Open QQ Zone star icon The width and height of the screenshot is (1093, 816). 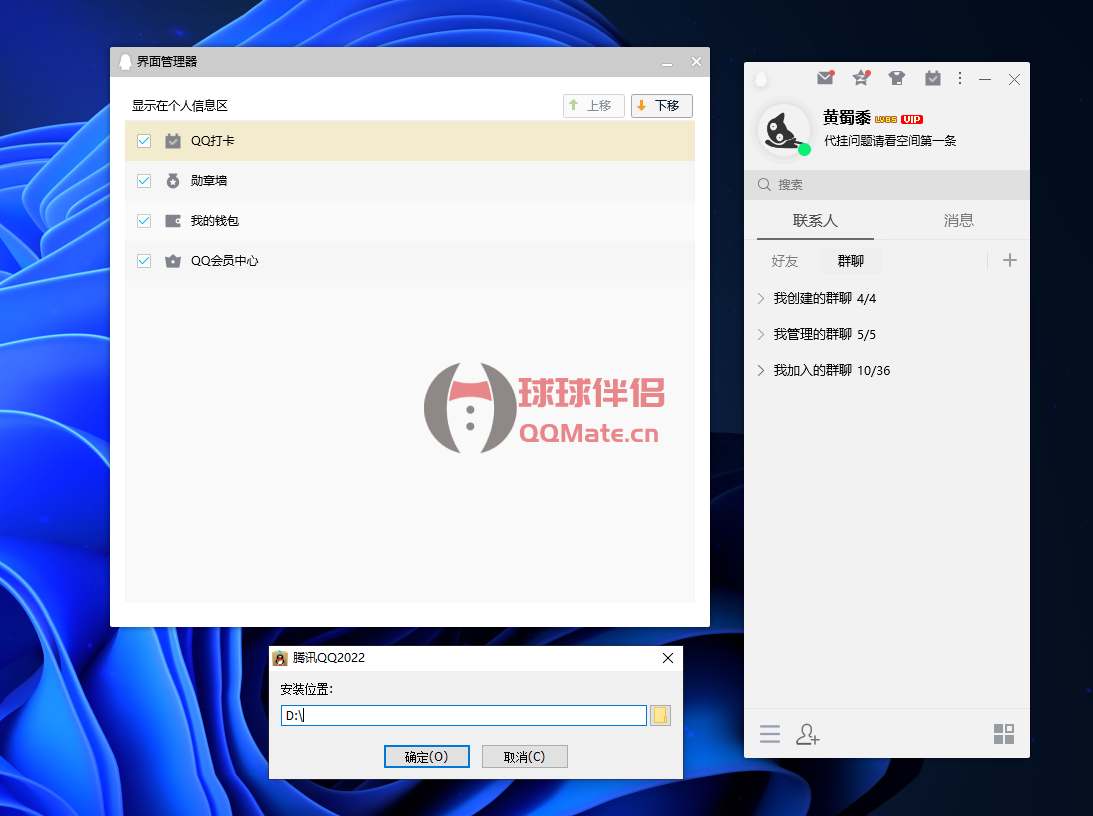(860, 78)
